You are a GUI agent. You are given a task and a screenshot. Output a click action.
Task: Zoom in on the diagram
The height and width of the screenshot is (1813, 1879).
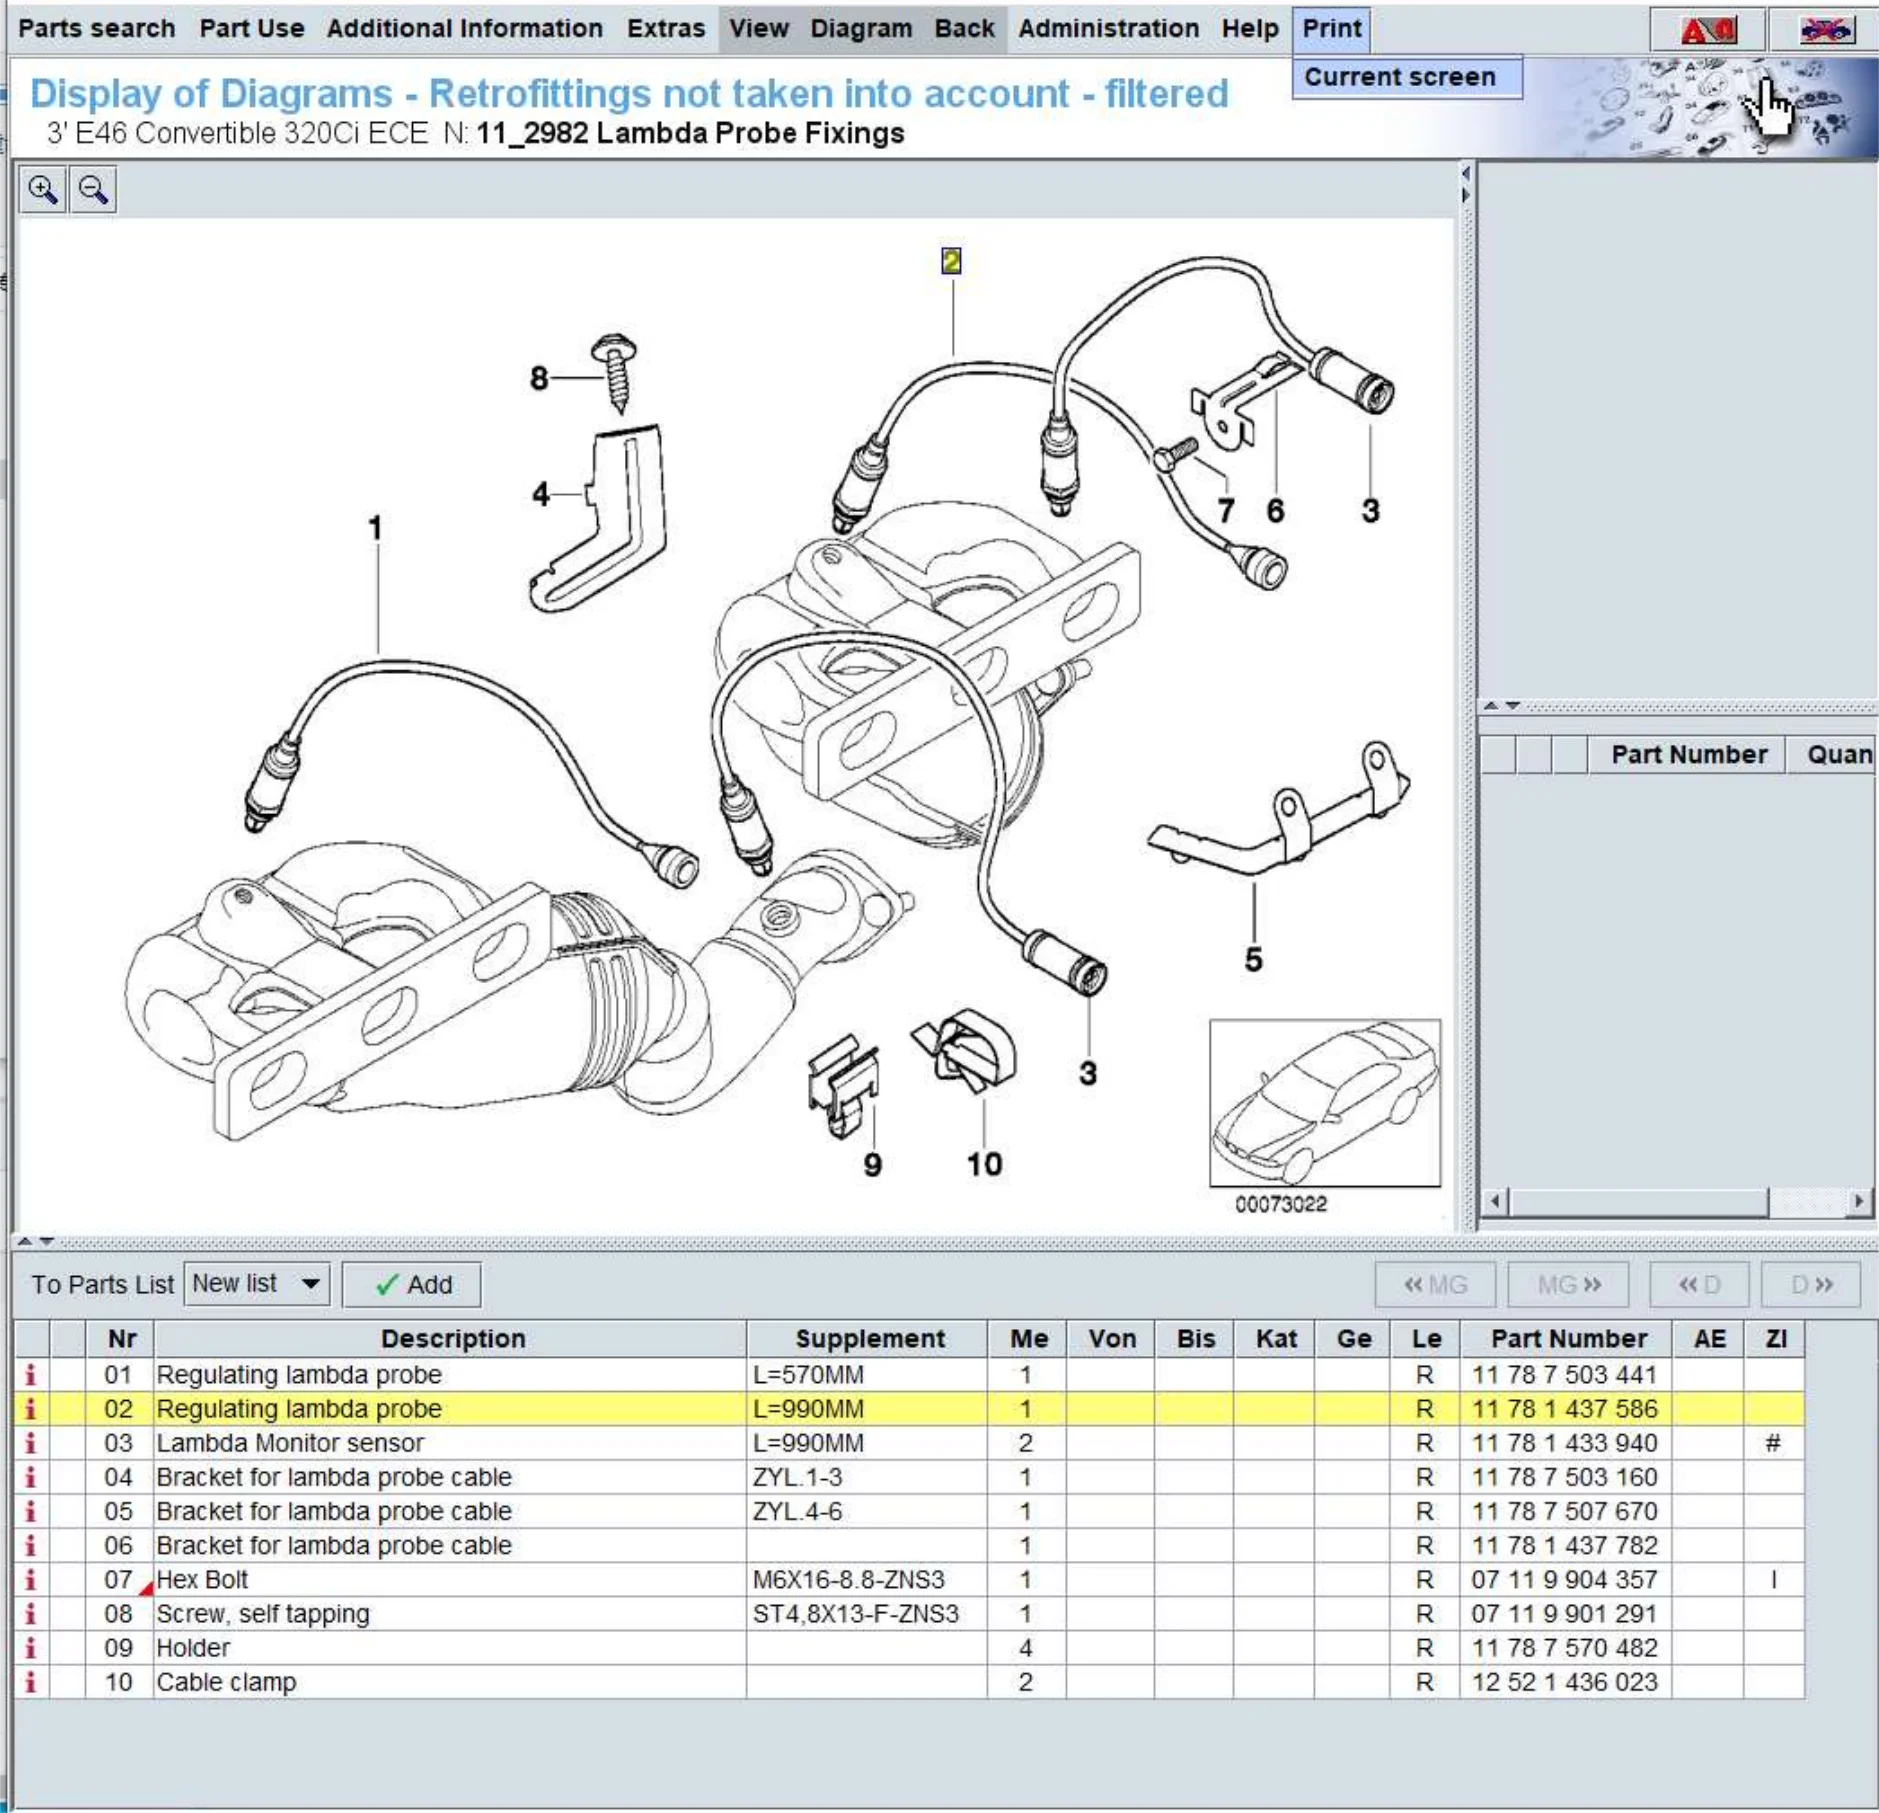pos(43,189)
